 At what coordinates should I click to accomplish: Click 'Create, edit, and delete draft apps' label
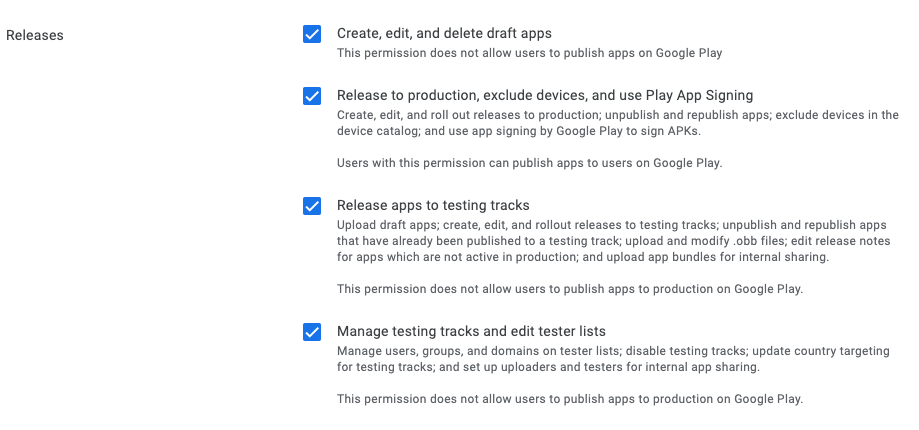click(444, 33)
